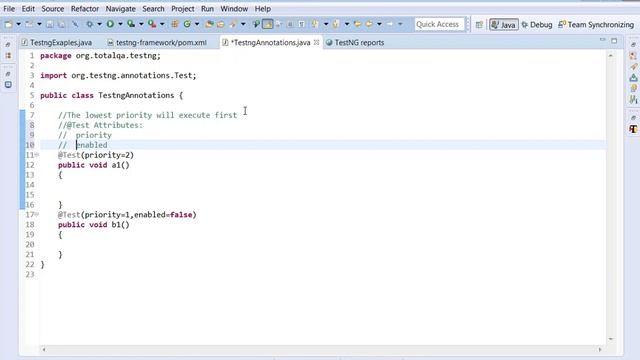Click the Search flashlight toolbar icon
This screenshot has height=360, width=640.
(x=233, y=24)
